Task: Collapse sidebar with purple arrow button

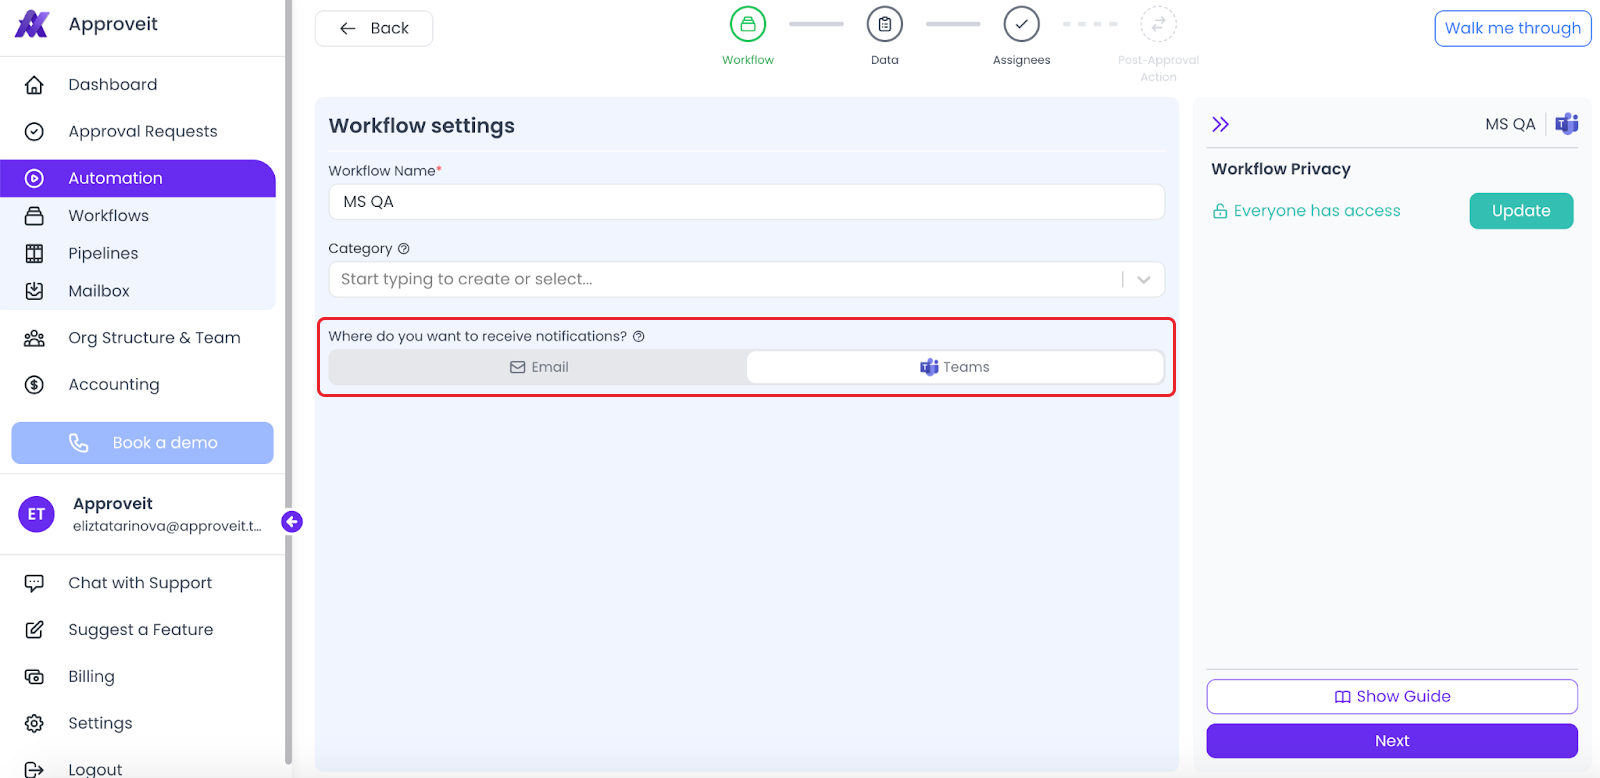Action: pos(292,521)
